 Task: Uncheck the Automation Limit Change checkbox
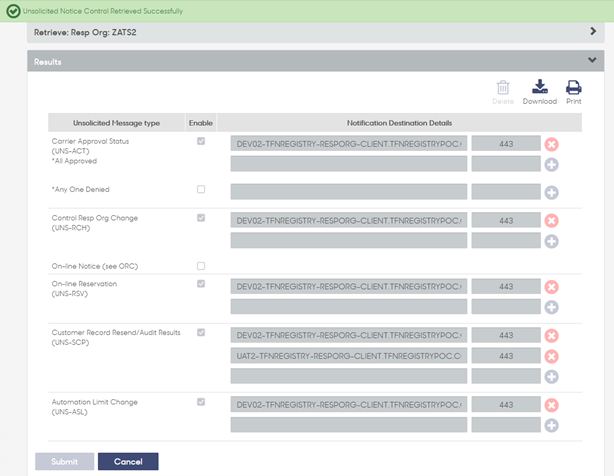click(x=201, y=402)
